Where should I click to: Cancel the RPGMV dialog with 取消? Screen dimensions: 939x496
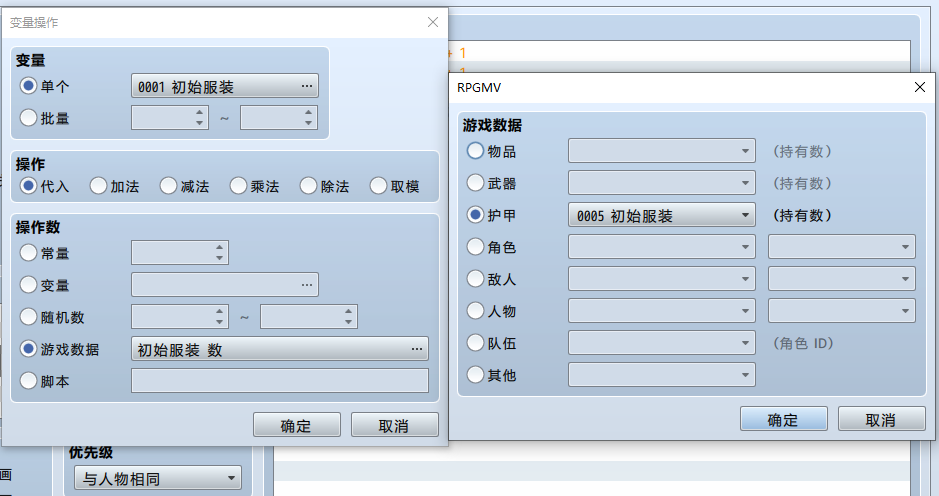[x=881, y=419]
